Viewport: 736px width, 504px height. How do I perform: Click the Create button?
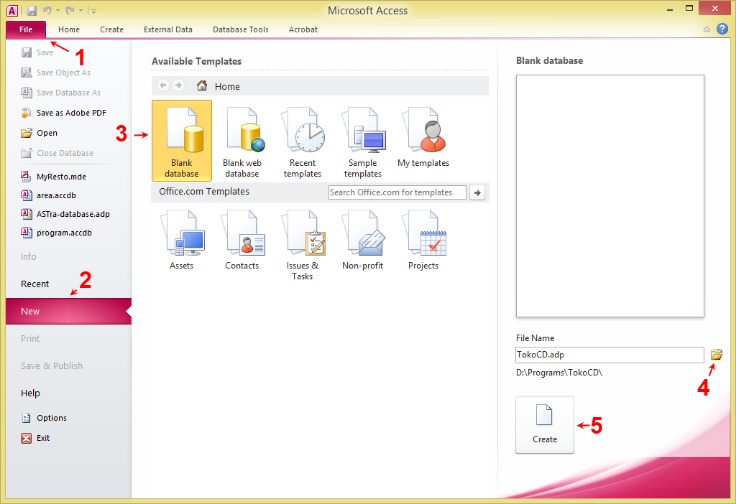pos(544,425)
